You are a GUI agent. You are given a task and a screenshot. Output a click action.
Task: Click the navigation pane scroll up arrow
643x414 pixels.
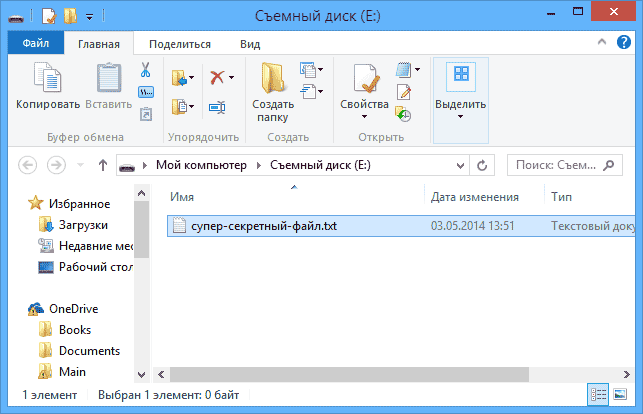141,193
